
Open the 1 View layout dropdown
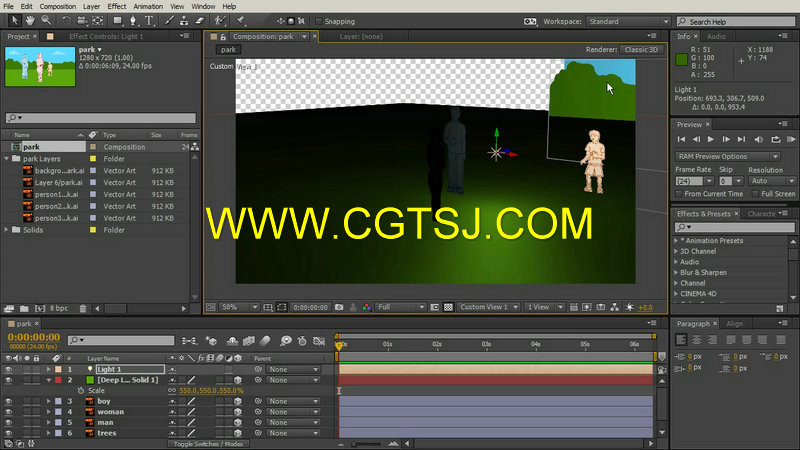click(x=544, y=307)
